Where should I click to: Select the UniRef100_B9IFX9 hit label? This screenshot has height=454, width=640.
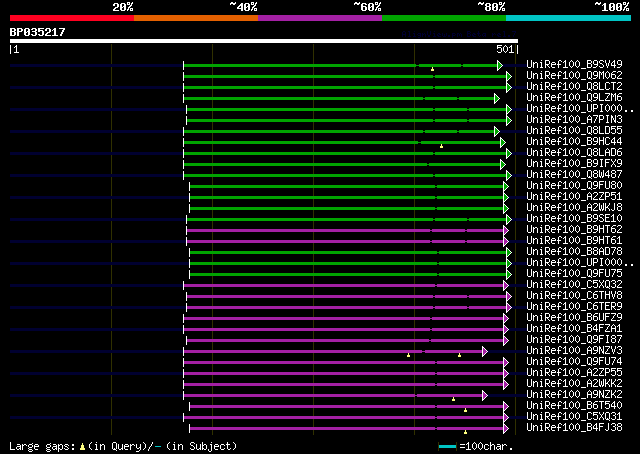574,164
